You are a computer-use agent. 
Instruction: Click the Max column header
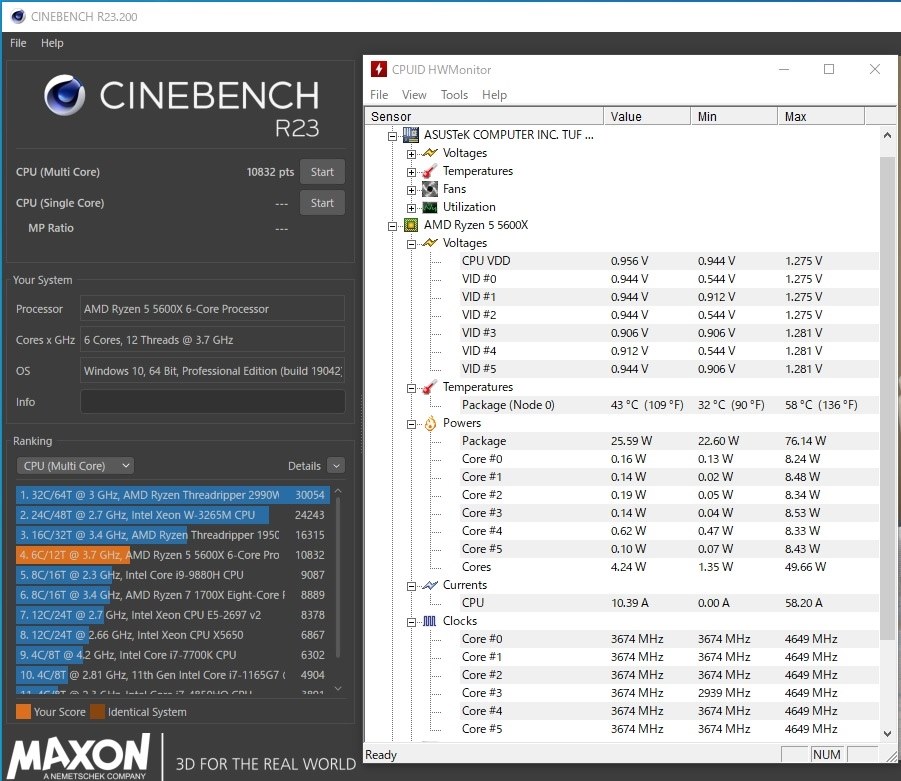tap(821, 116)
